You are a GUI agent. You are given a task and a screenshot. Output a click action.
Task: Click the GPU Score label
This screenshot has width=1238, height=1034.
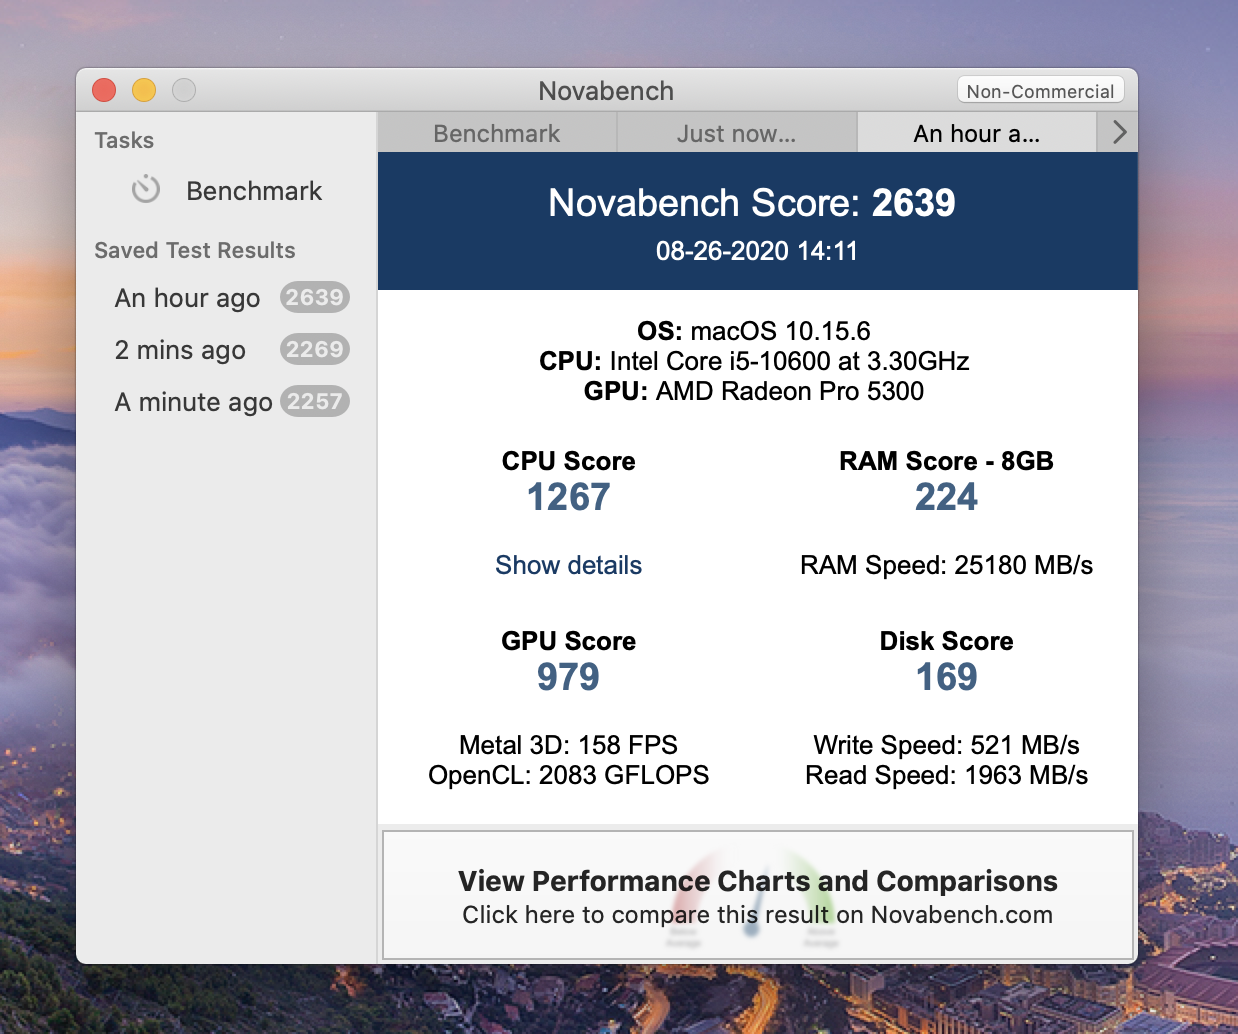click(568, 641)
